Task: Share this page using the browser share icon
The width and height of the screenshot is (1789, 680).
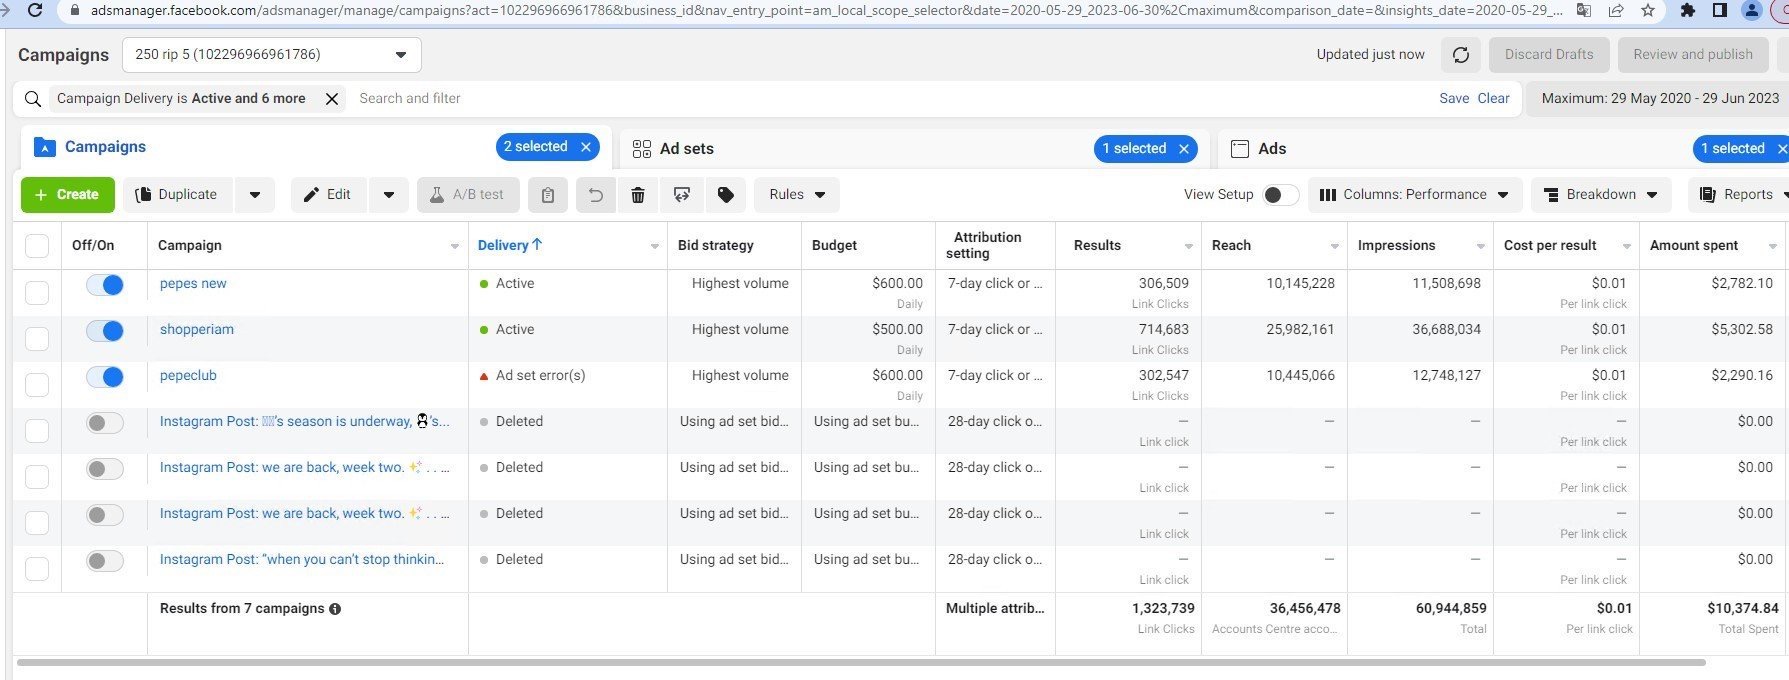Action: pos(1615,11)
